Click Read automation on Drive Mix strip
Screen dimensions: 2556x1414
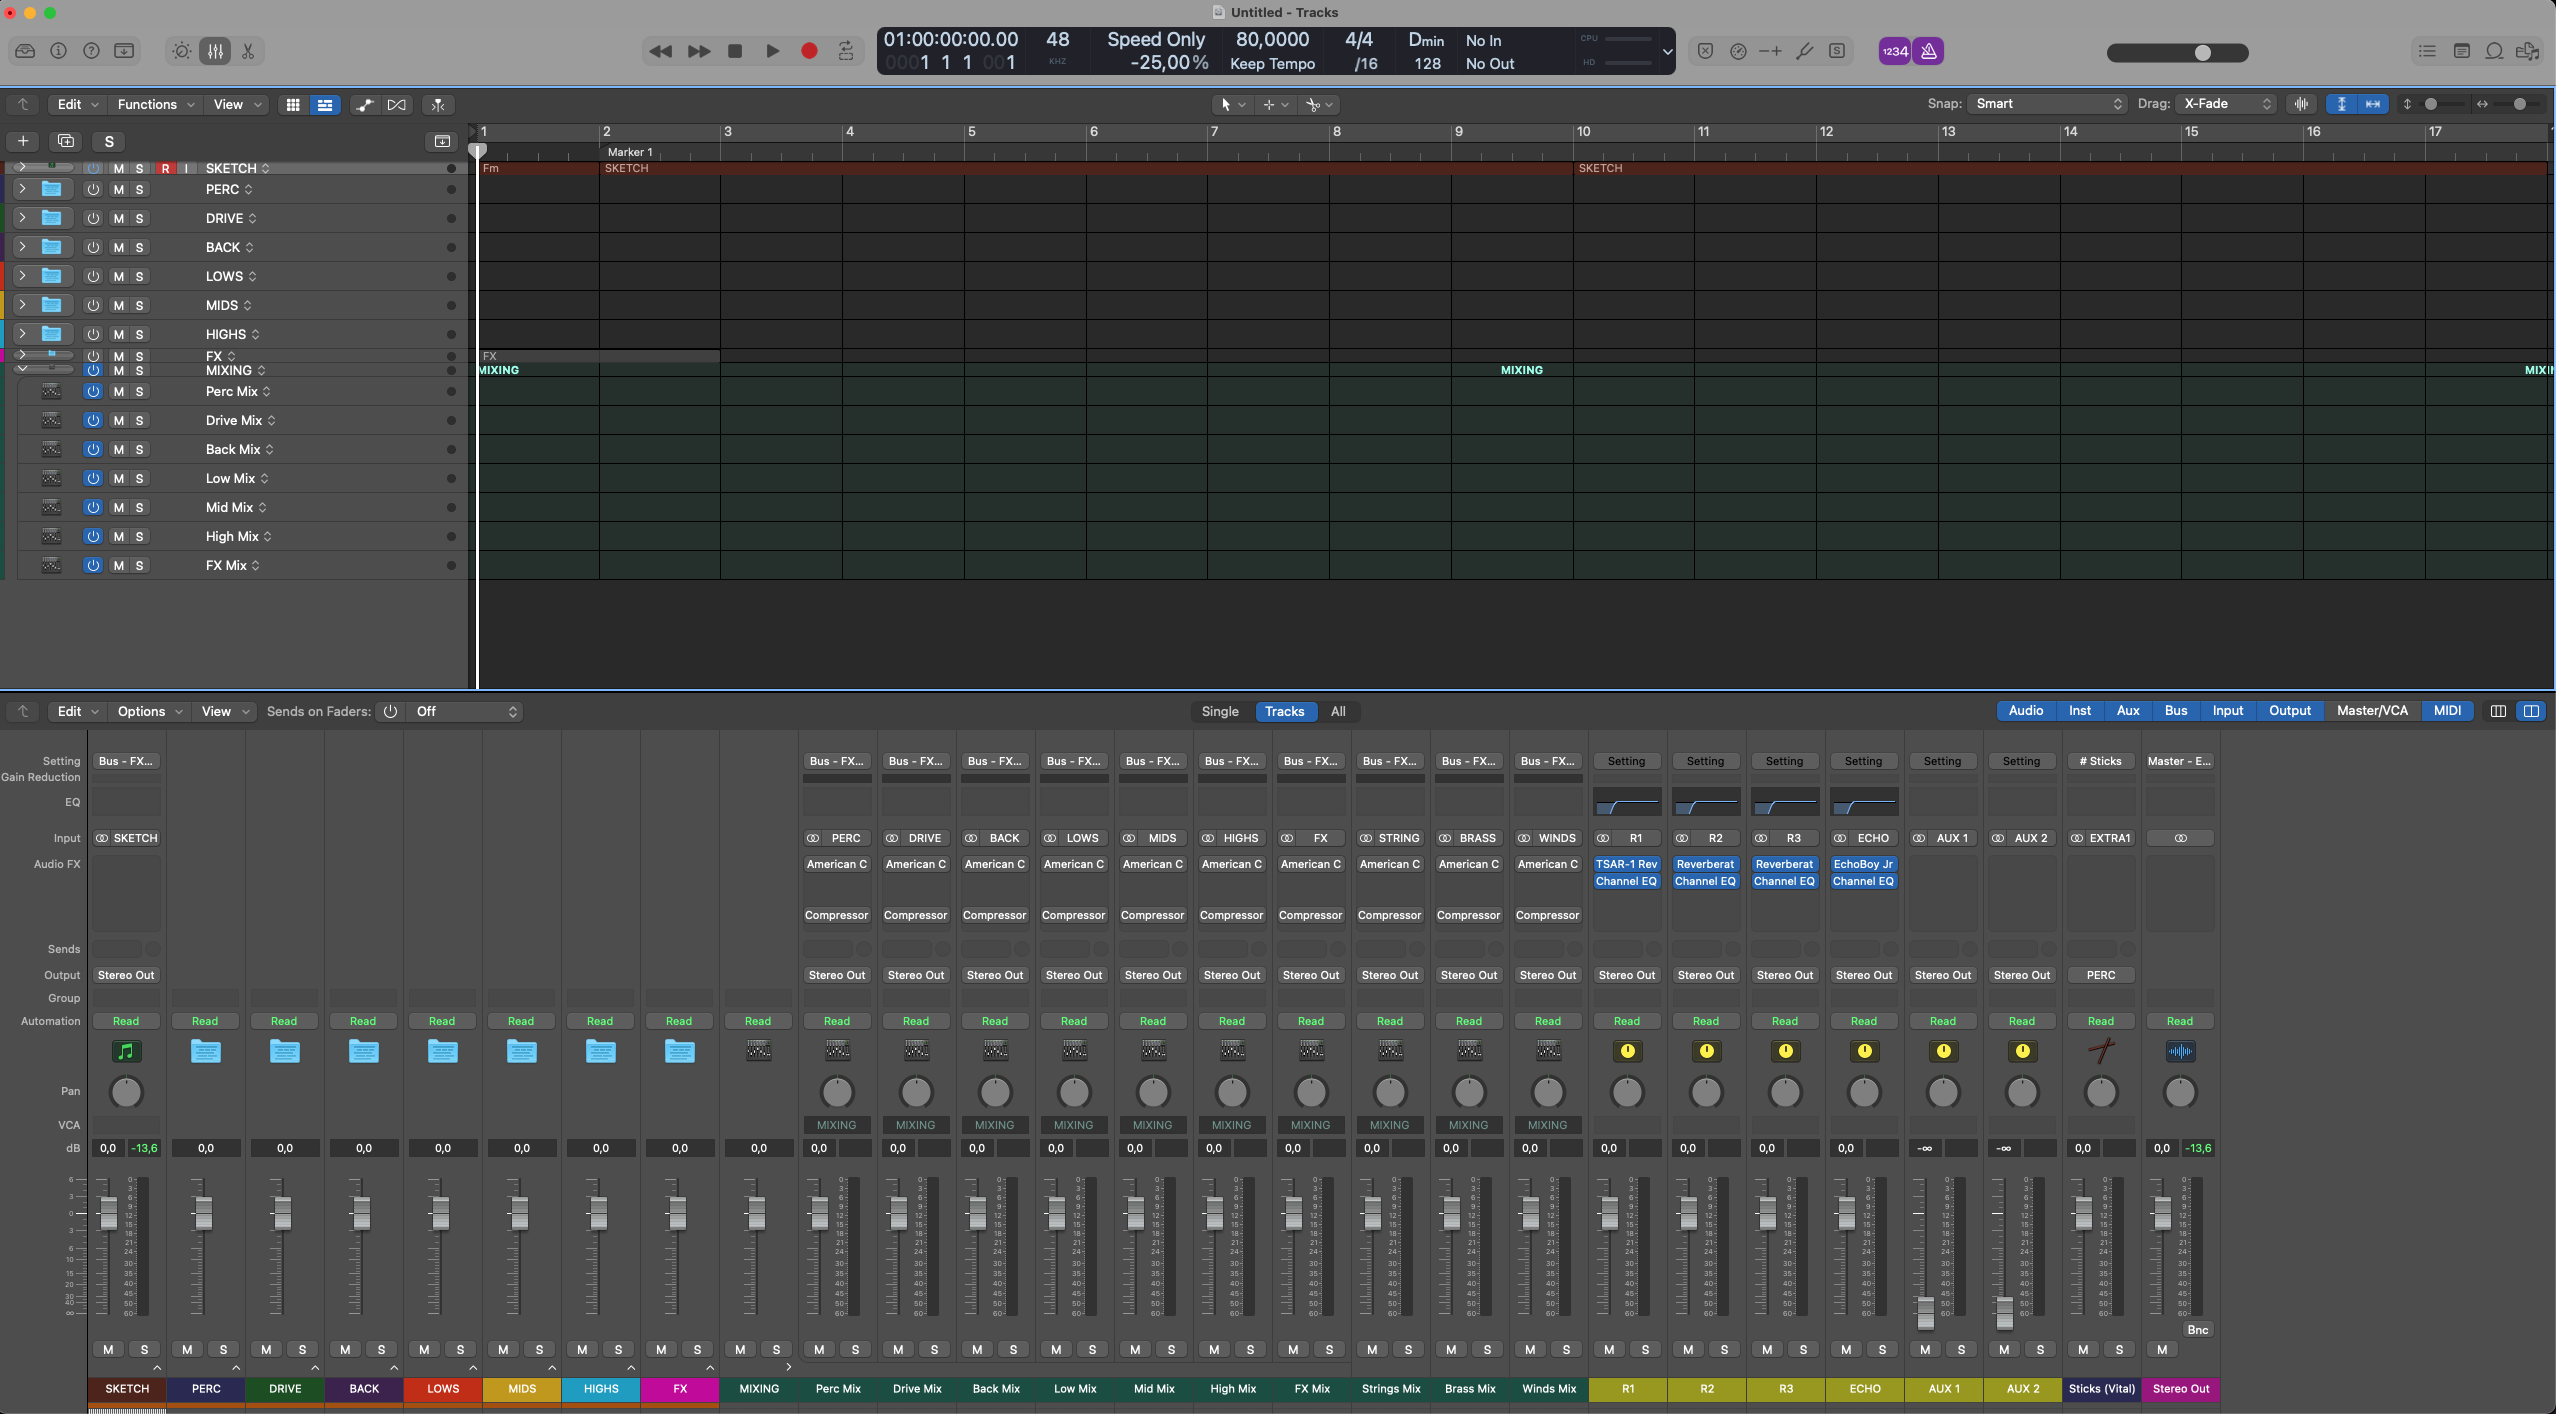(915, 1021)
